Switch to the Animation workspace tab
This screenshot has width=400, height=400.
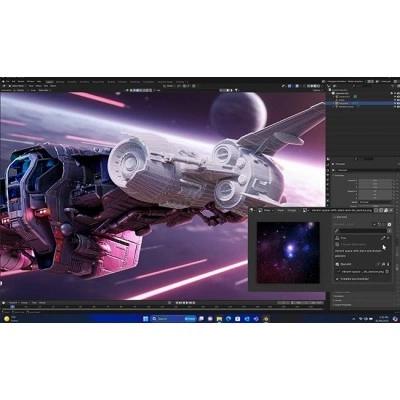(x=122, y=82)
